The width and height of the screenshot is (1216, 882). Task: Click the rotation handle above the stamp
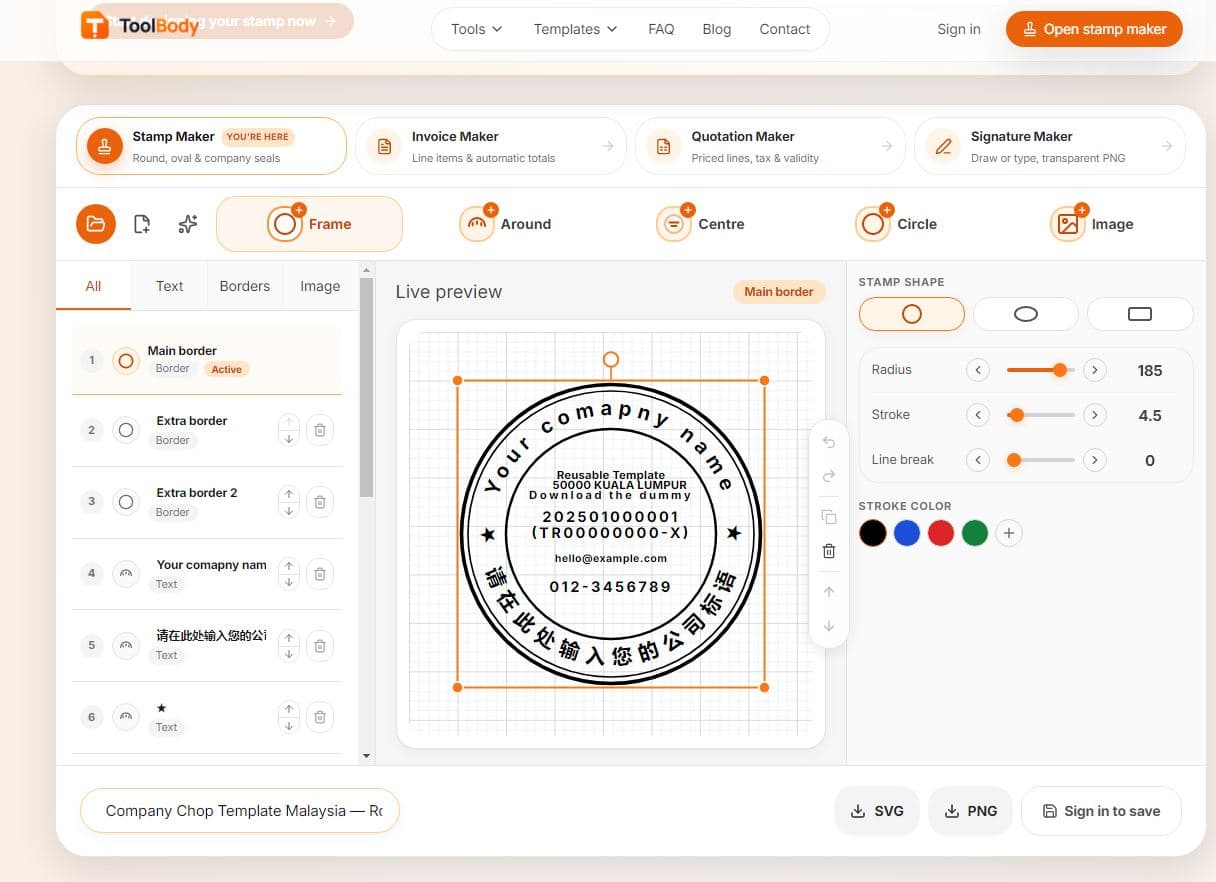[611, 359]
